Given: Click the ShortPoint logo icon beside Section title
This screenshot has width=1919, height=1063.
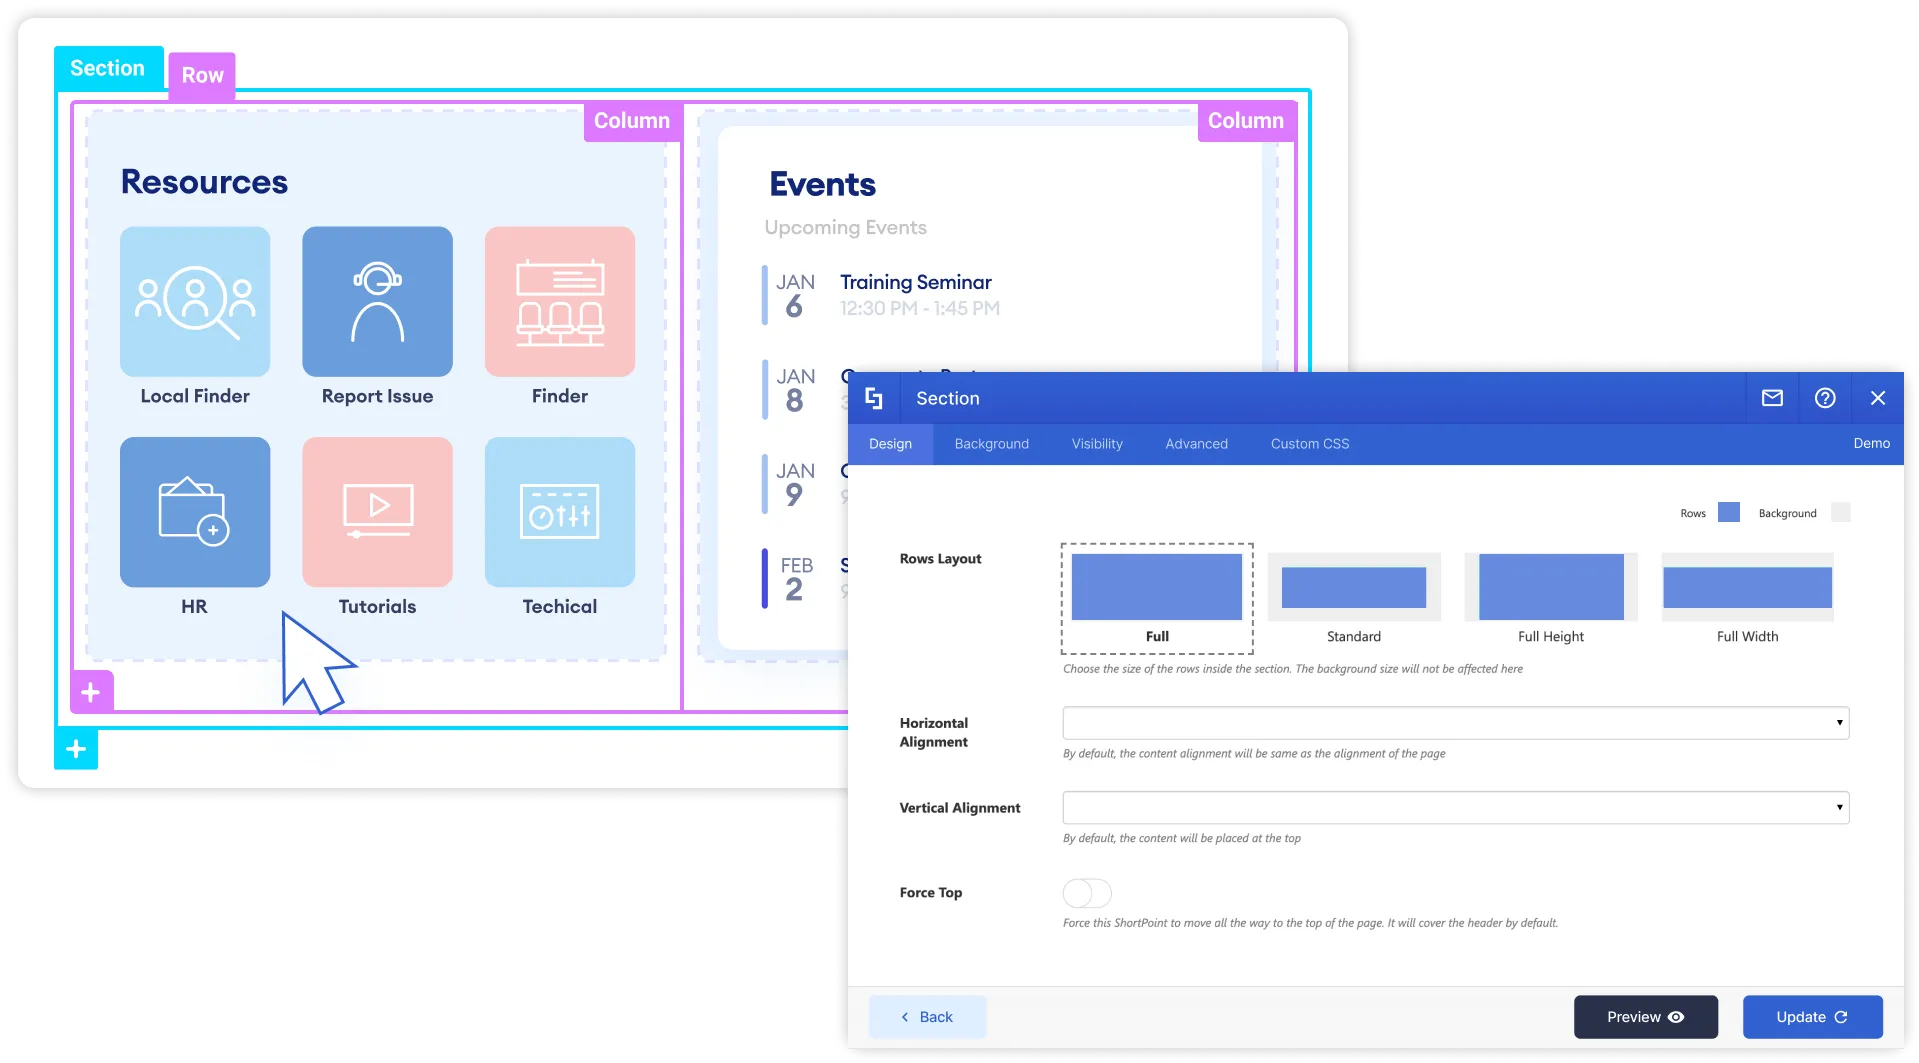Looking at the screenshot, I should point(874,398).
